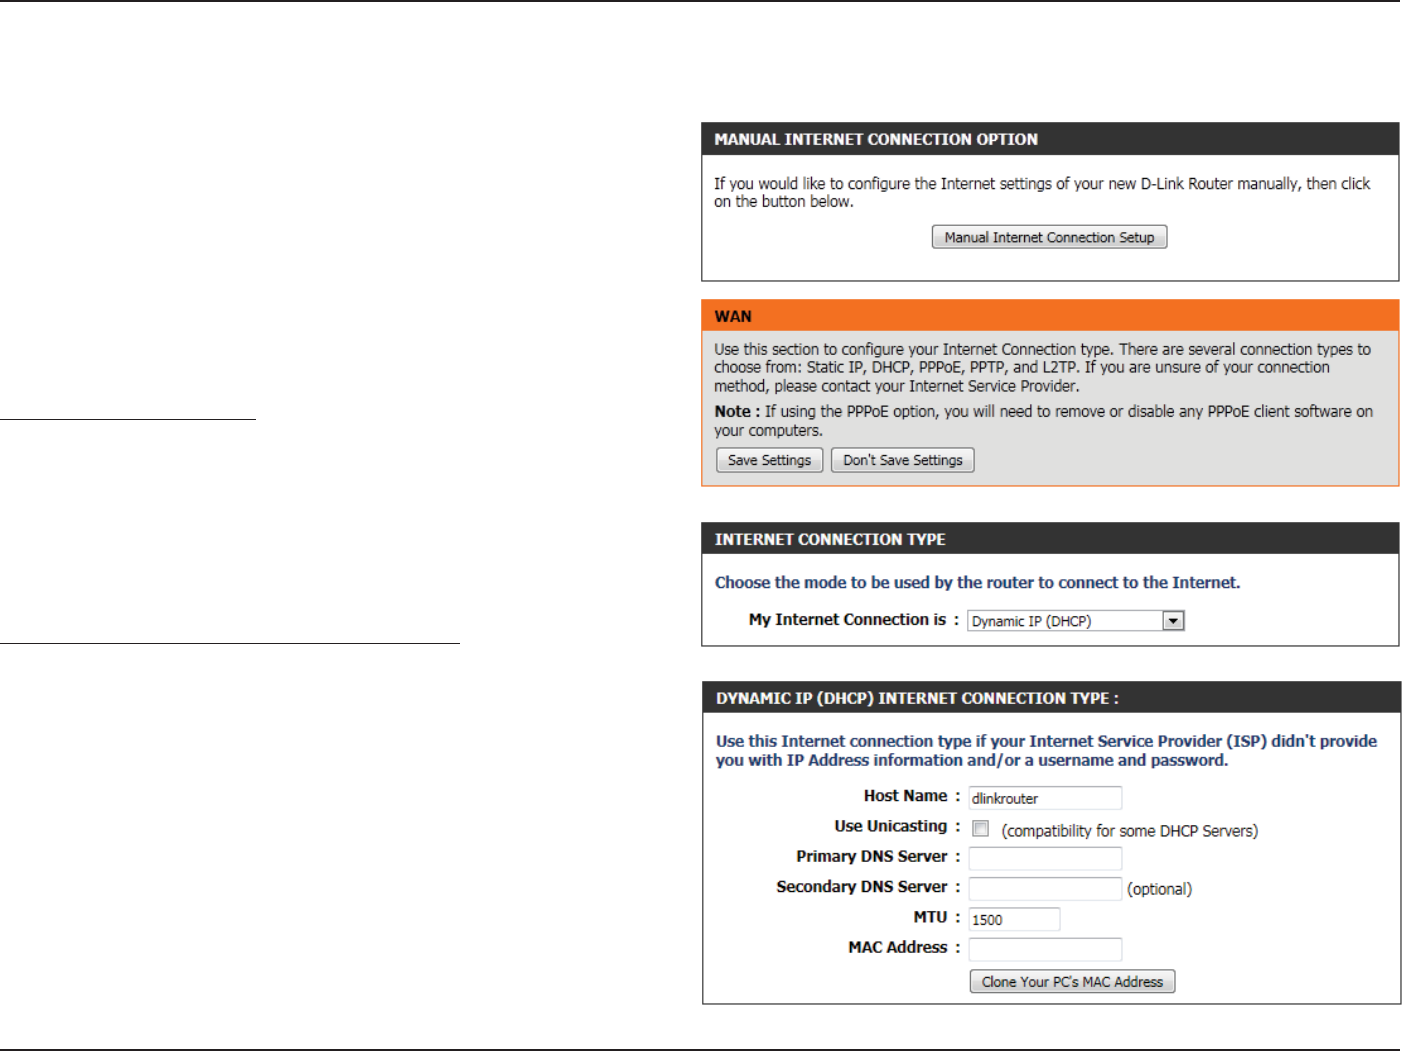Click the Manual Internet Connection Option heading

coord(876,139)
